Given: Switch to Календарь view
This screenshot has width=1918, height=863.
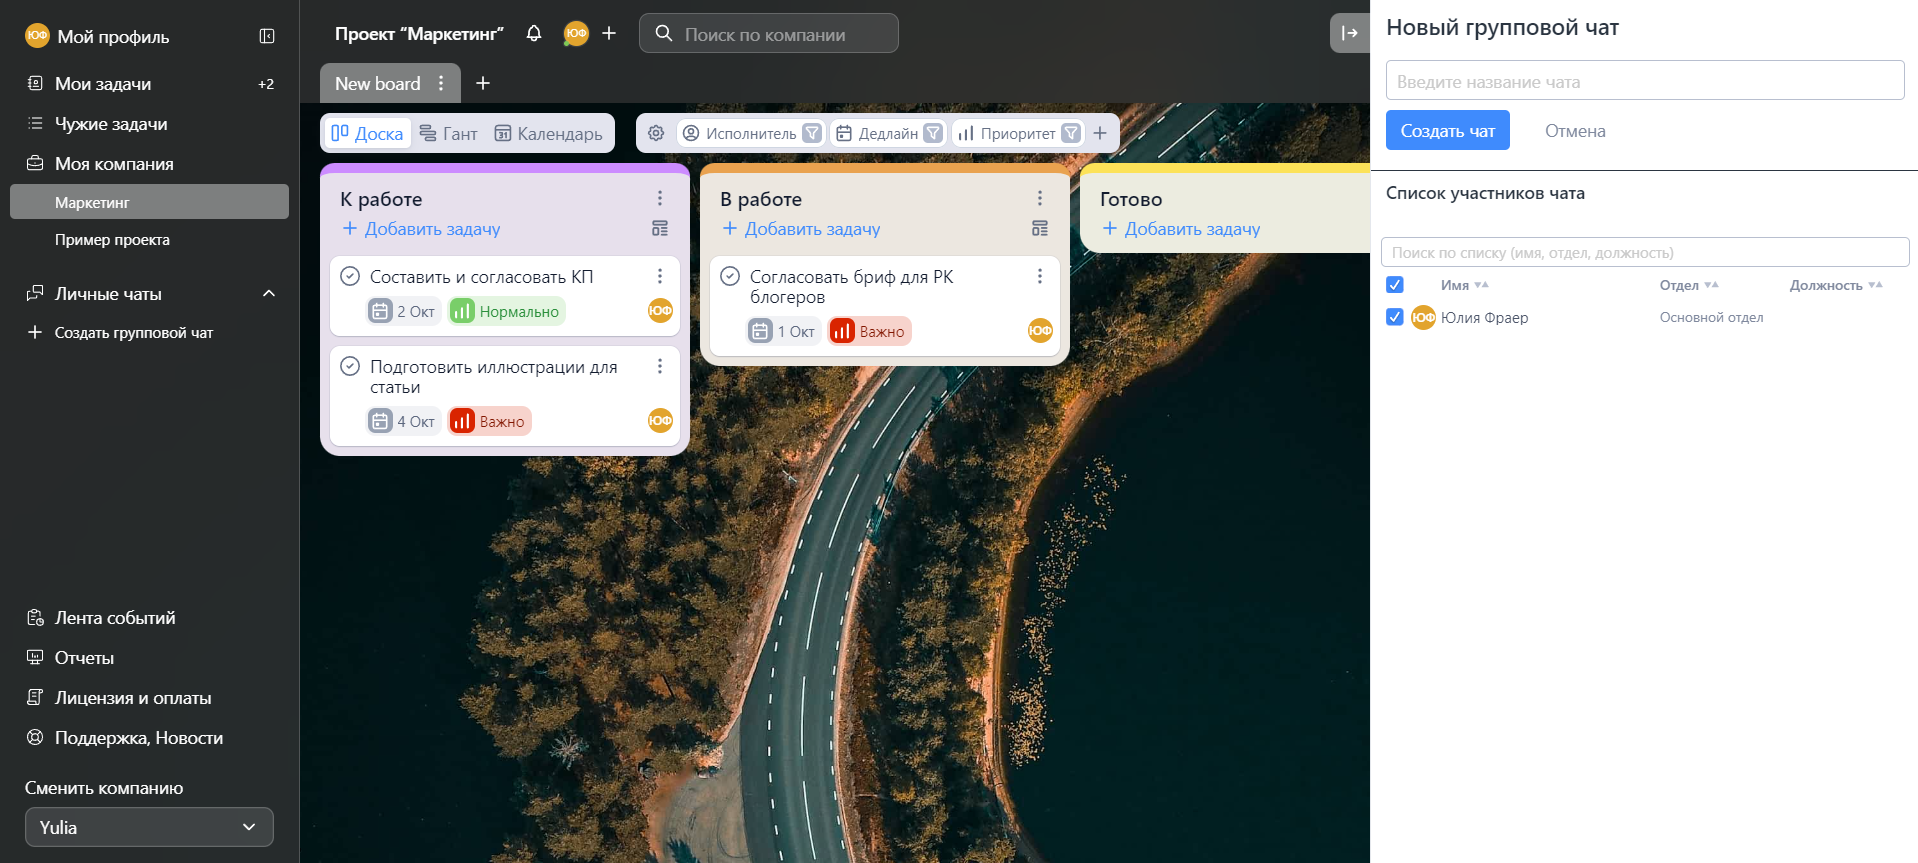Looking at the screenshot, I should tap(549, 133).
